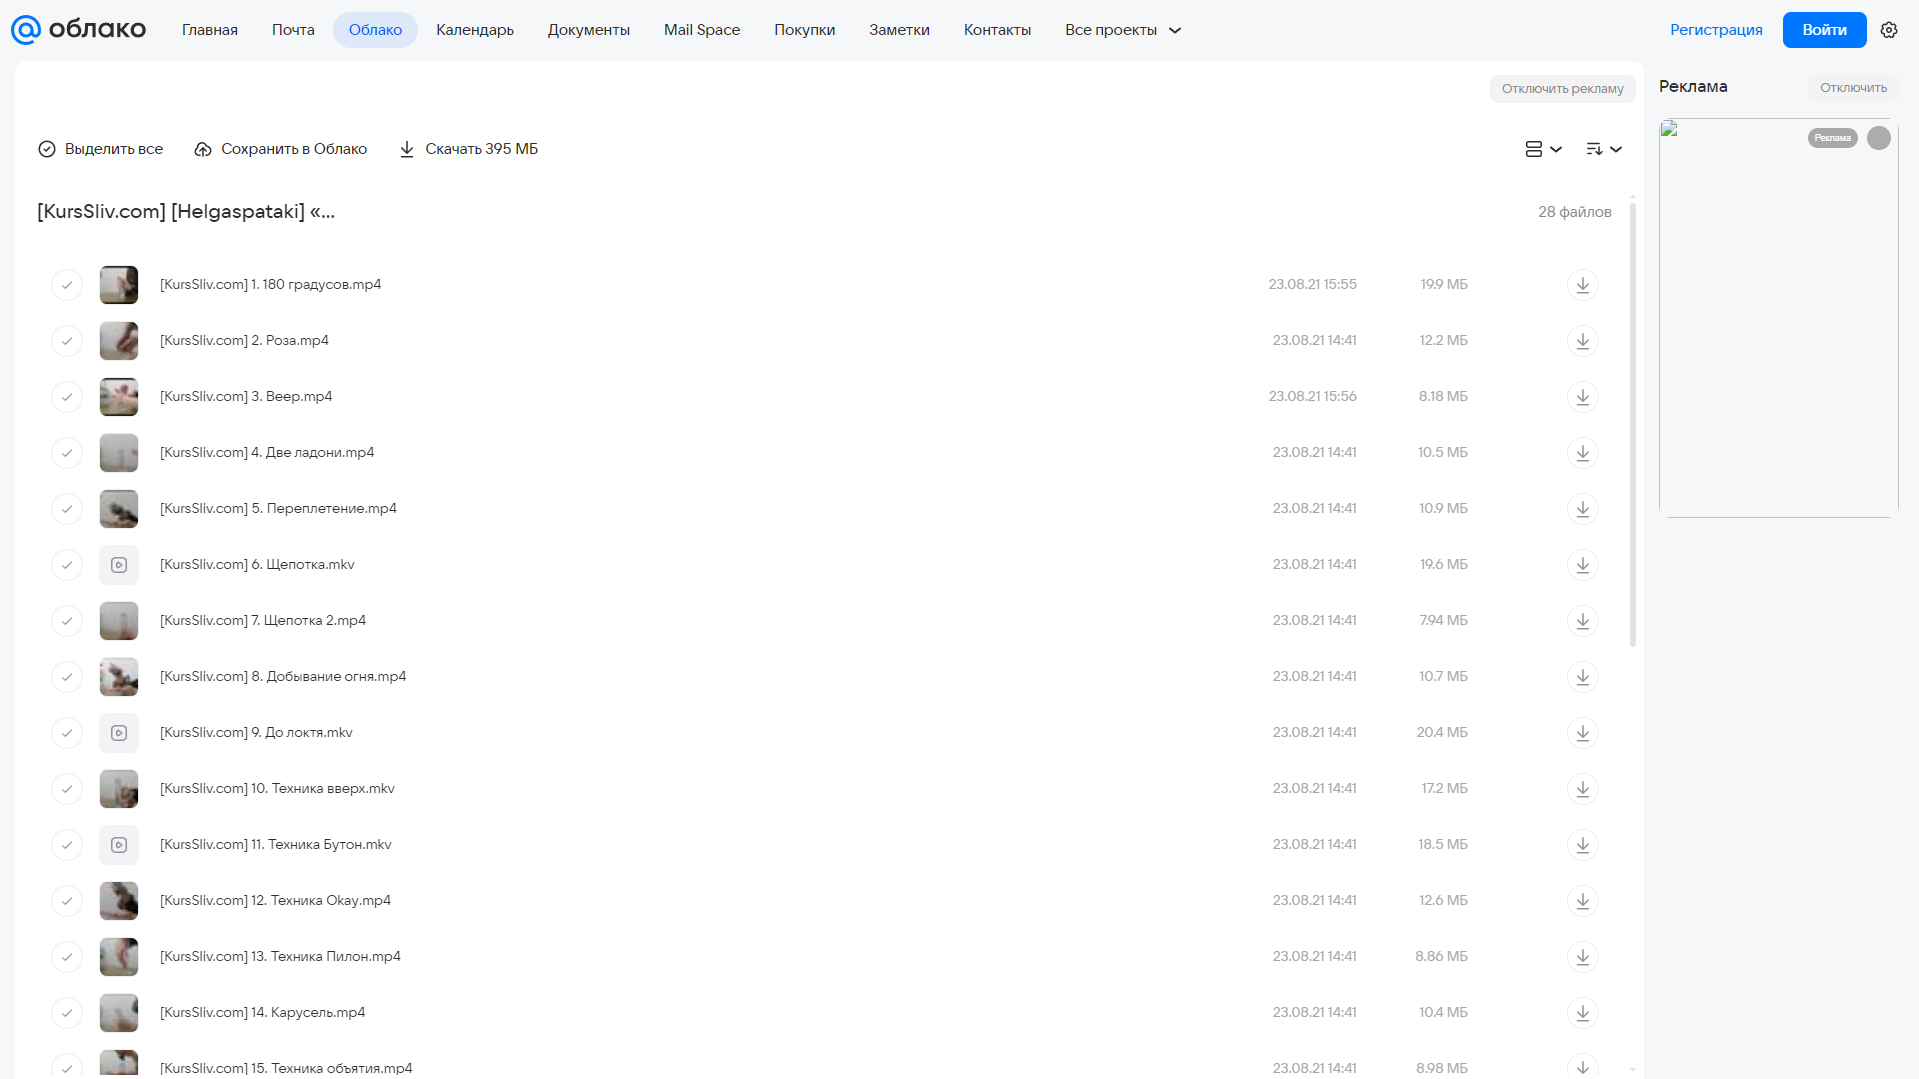This screenshot has width=1919, height=1079.
Task: Download the 180 градусов.mp4 file
Action: (1582, 285)
